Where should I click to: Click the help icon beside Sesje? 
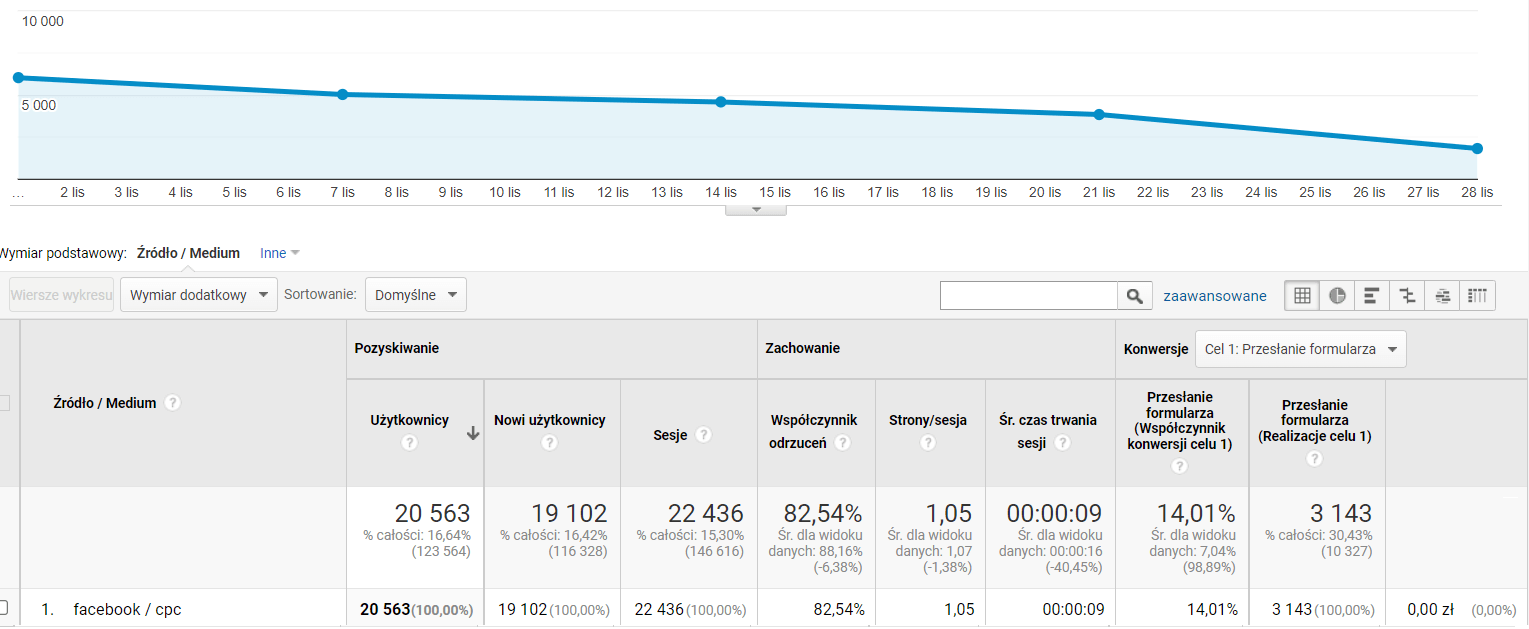point(704,435)
